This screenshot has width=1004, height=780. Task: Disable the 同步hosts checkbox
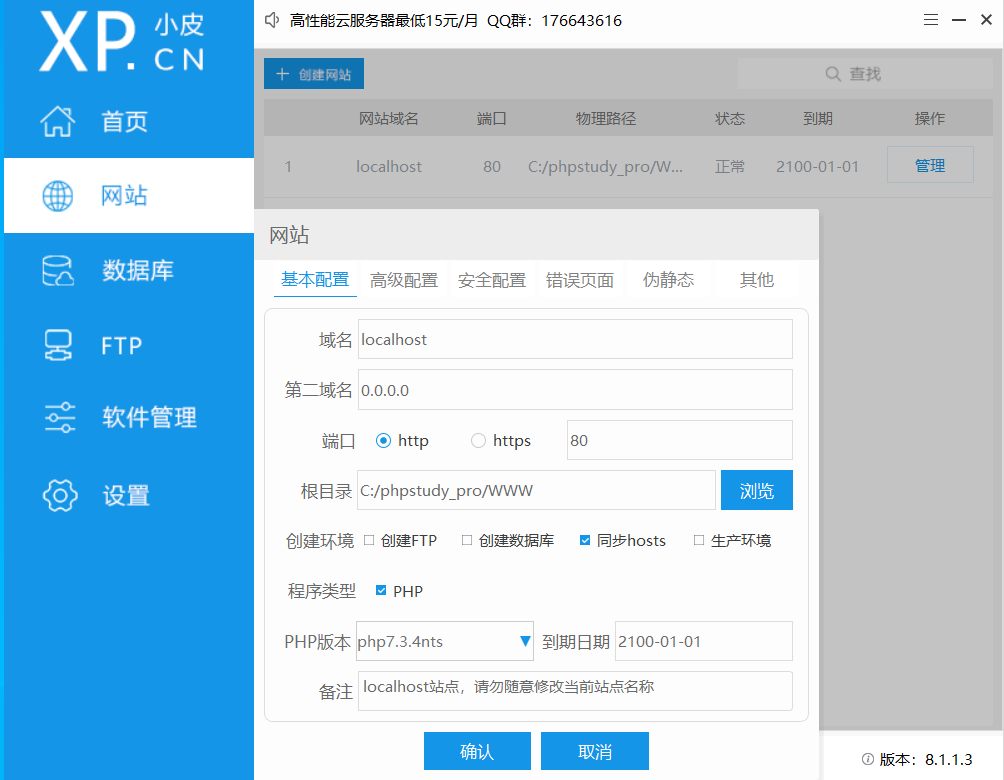[x=584, y=540]
